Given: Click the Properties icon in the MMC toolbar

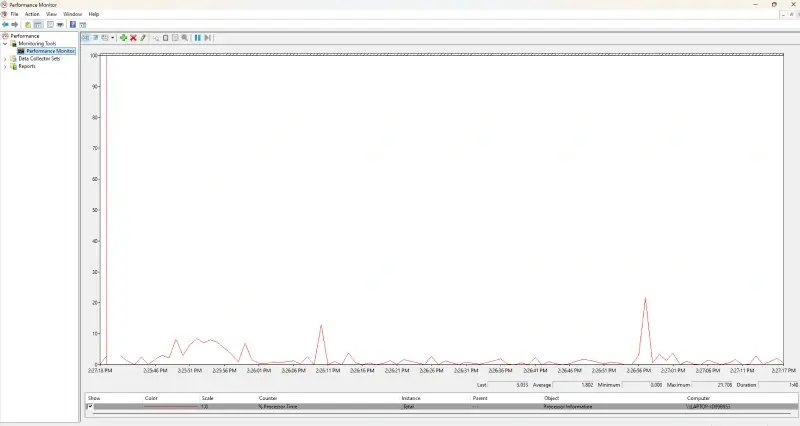Looking at the screenshot, I should 50,24.
